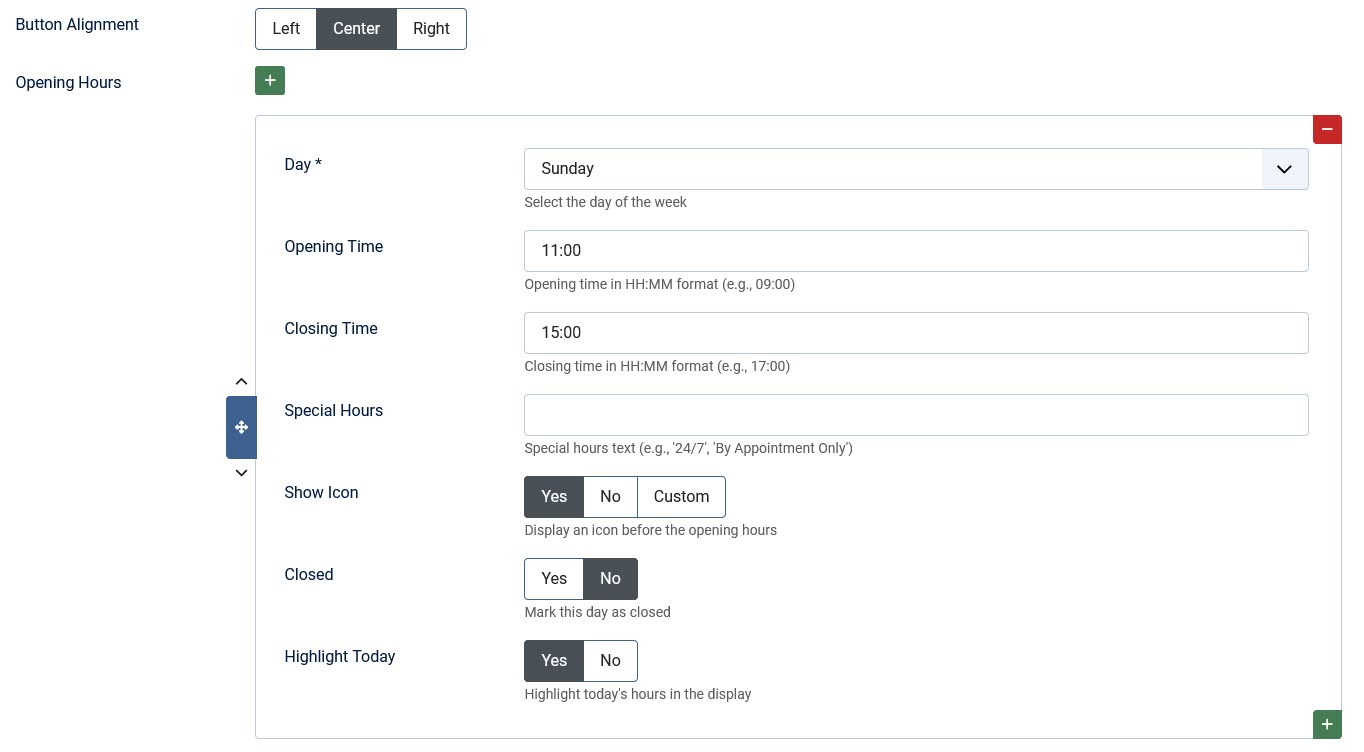Remove this opening hours row with red minus

pos(1327,129)
